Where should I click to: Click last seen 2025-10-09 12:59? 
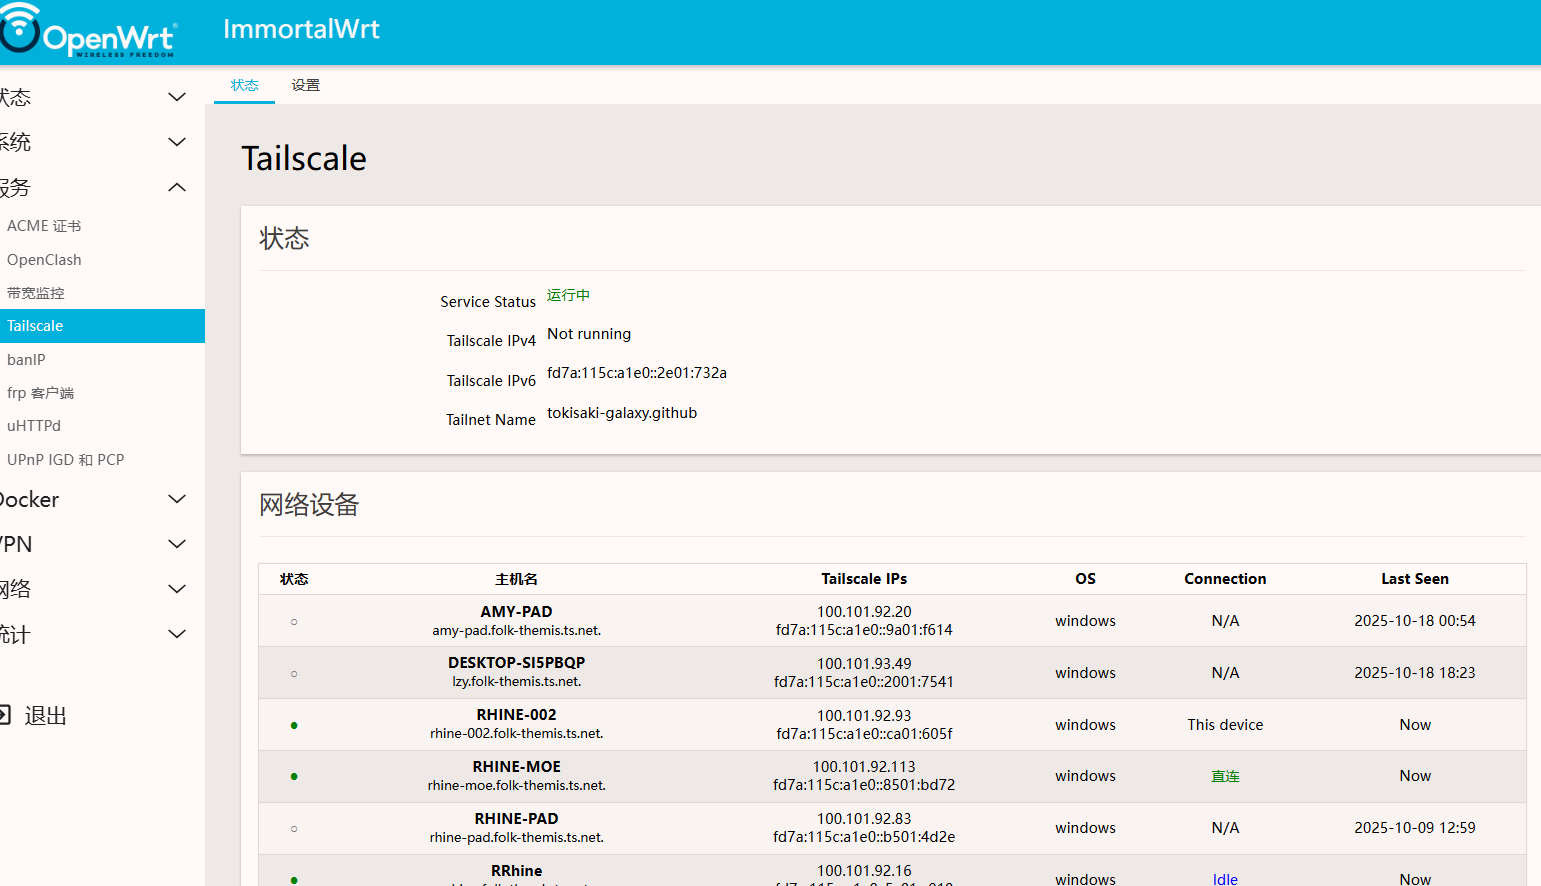click(1415, 828)
